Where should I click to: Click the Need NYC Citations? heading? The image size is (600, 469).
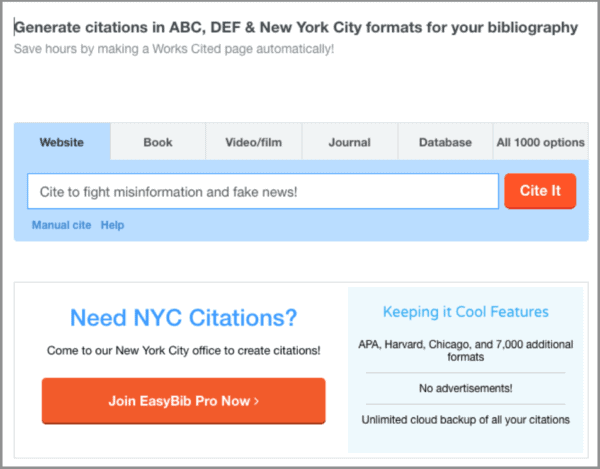click(x=184, y=318)
